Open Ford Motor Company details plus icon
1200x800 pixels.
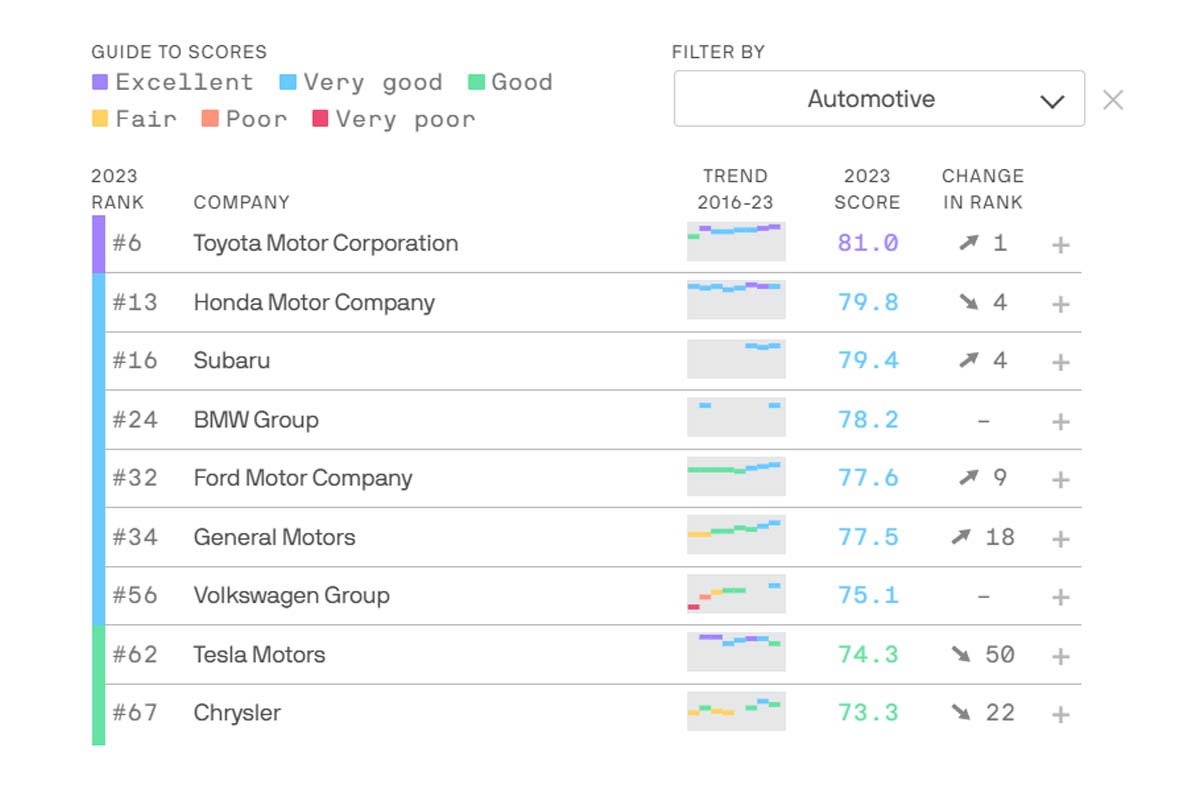coord(1061,479)
